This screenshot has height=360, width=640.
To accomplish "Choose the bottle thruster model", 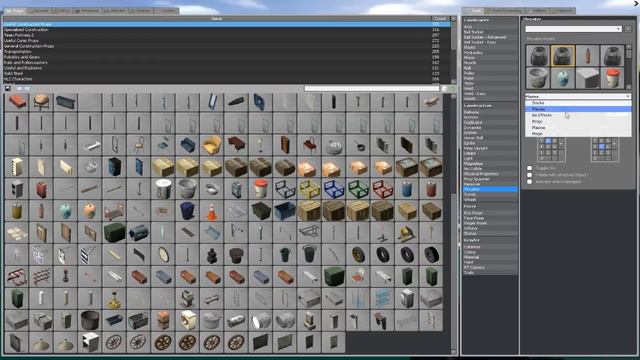I will pyautogui.click(x=587, y=56).
